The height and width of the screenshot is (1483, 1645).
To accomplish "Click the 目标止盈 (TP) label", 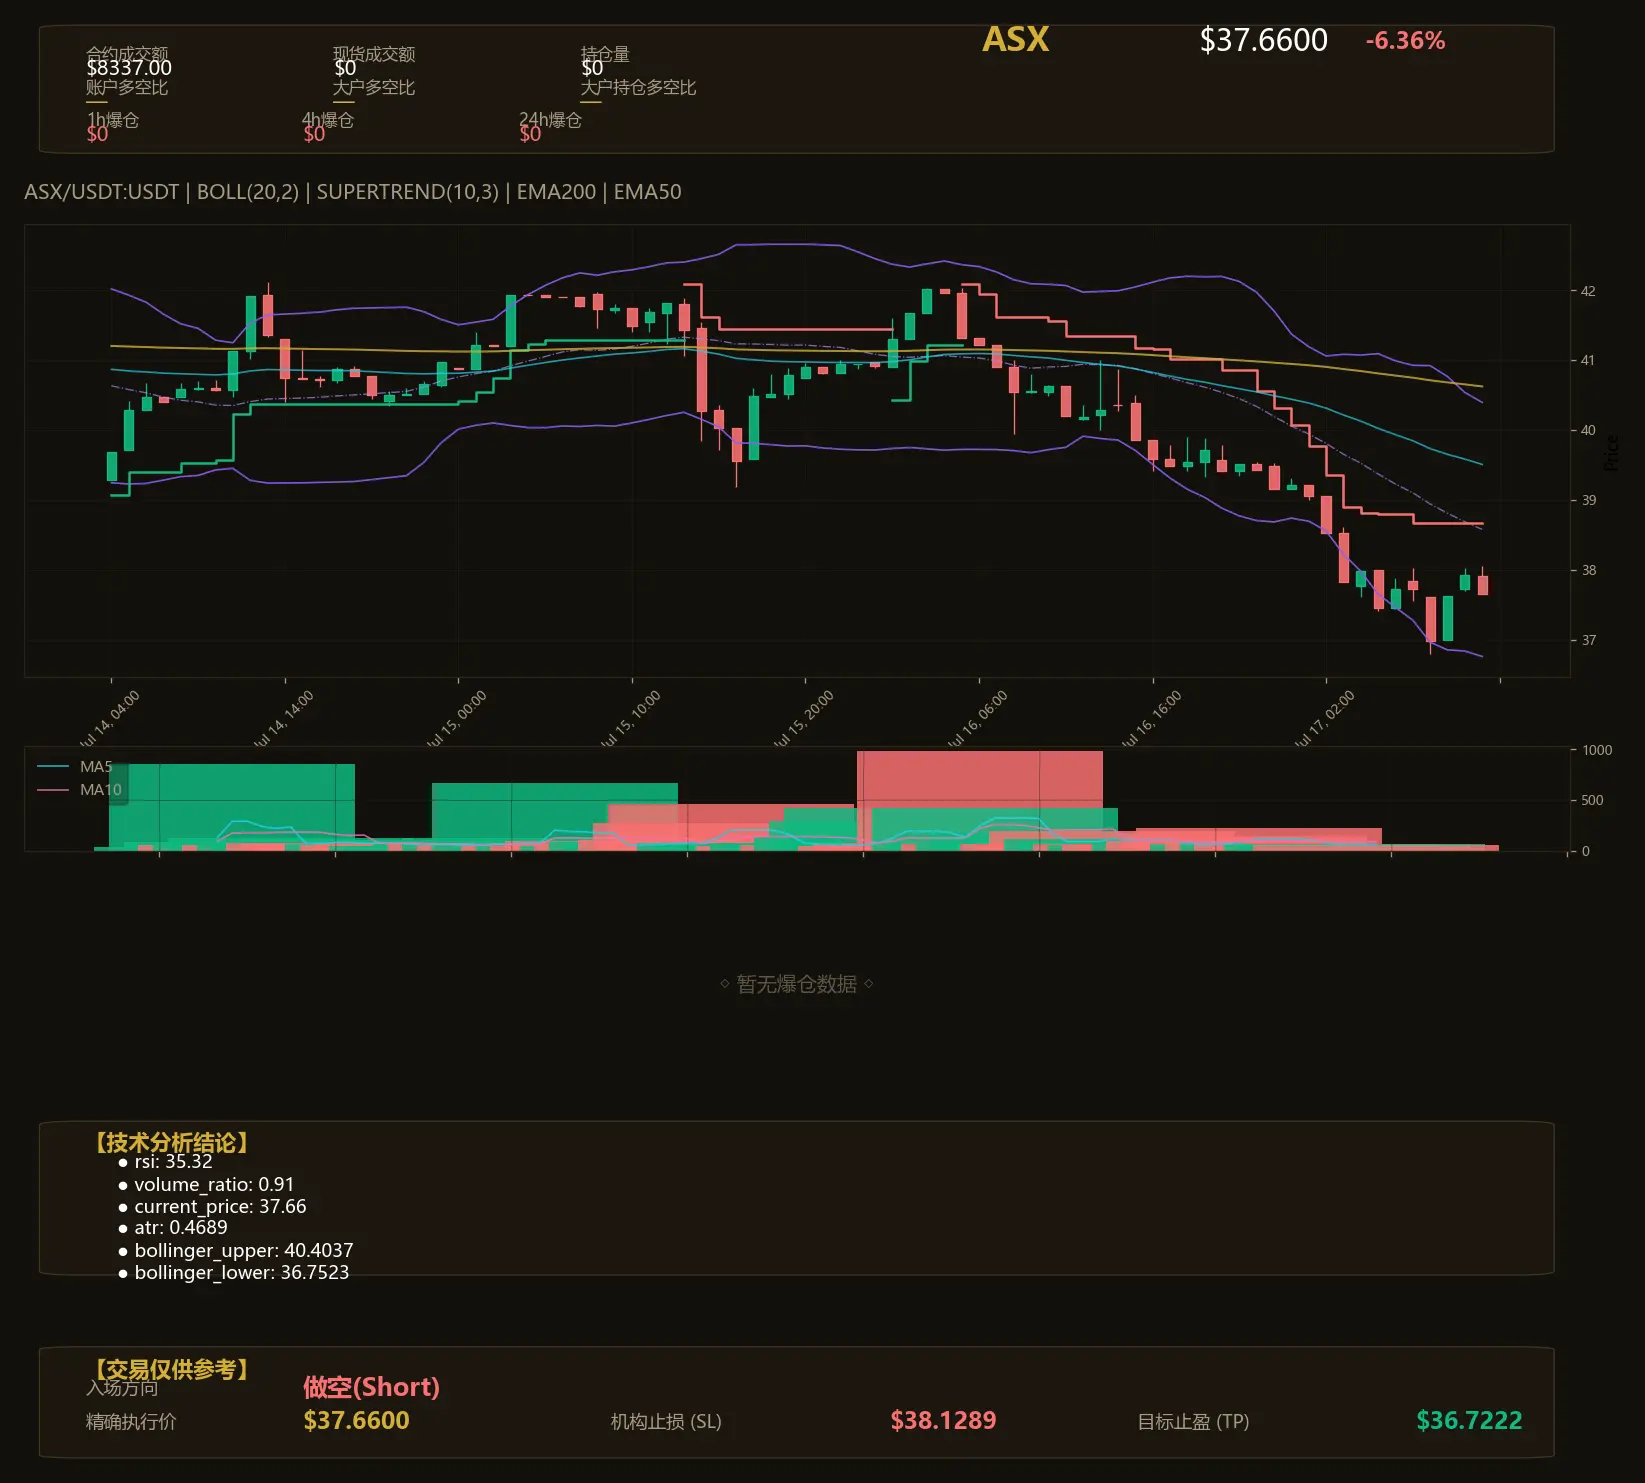I will (1193, 1421).
